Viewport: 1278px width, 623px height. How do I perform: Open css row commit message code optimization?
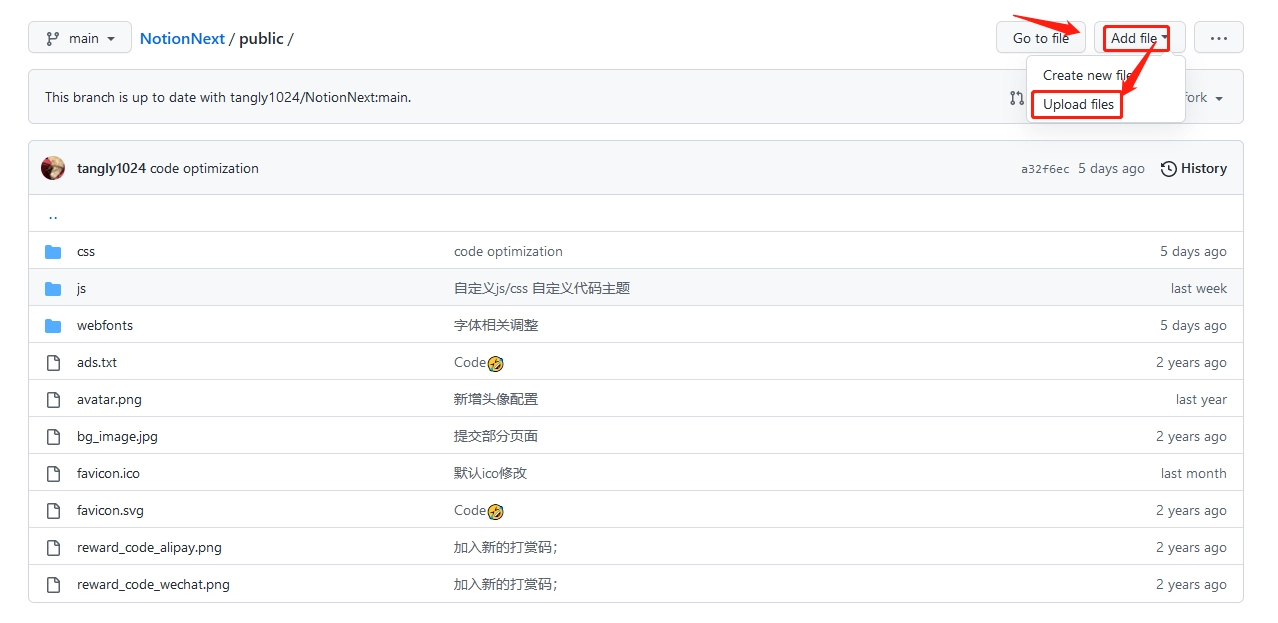[508, 251]
